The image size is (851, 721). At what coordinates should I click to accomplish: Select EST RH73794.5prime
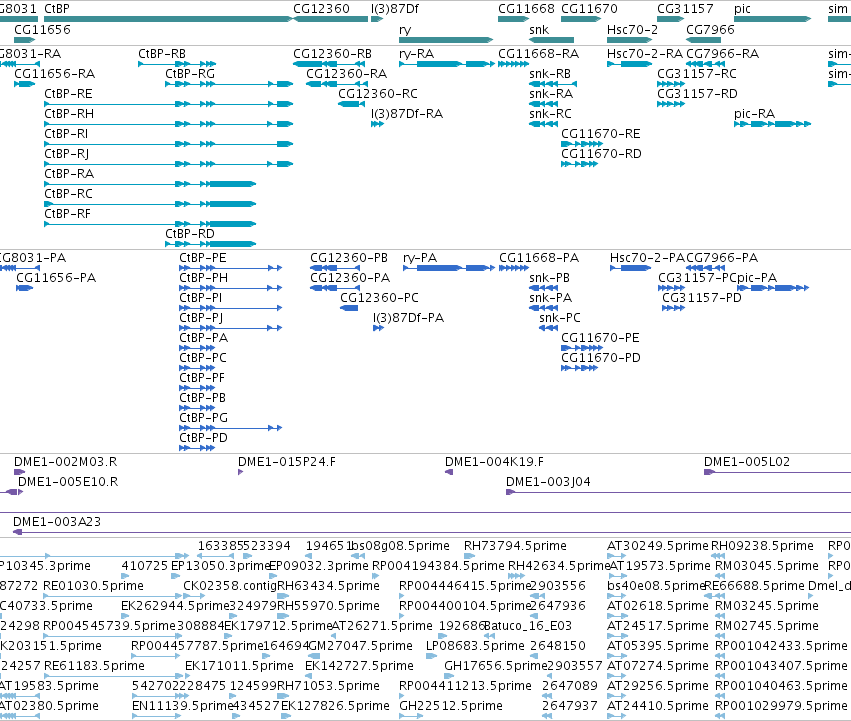click(x=515, y=546)
